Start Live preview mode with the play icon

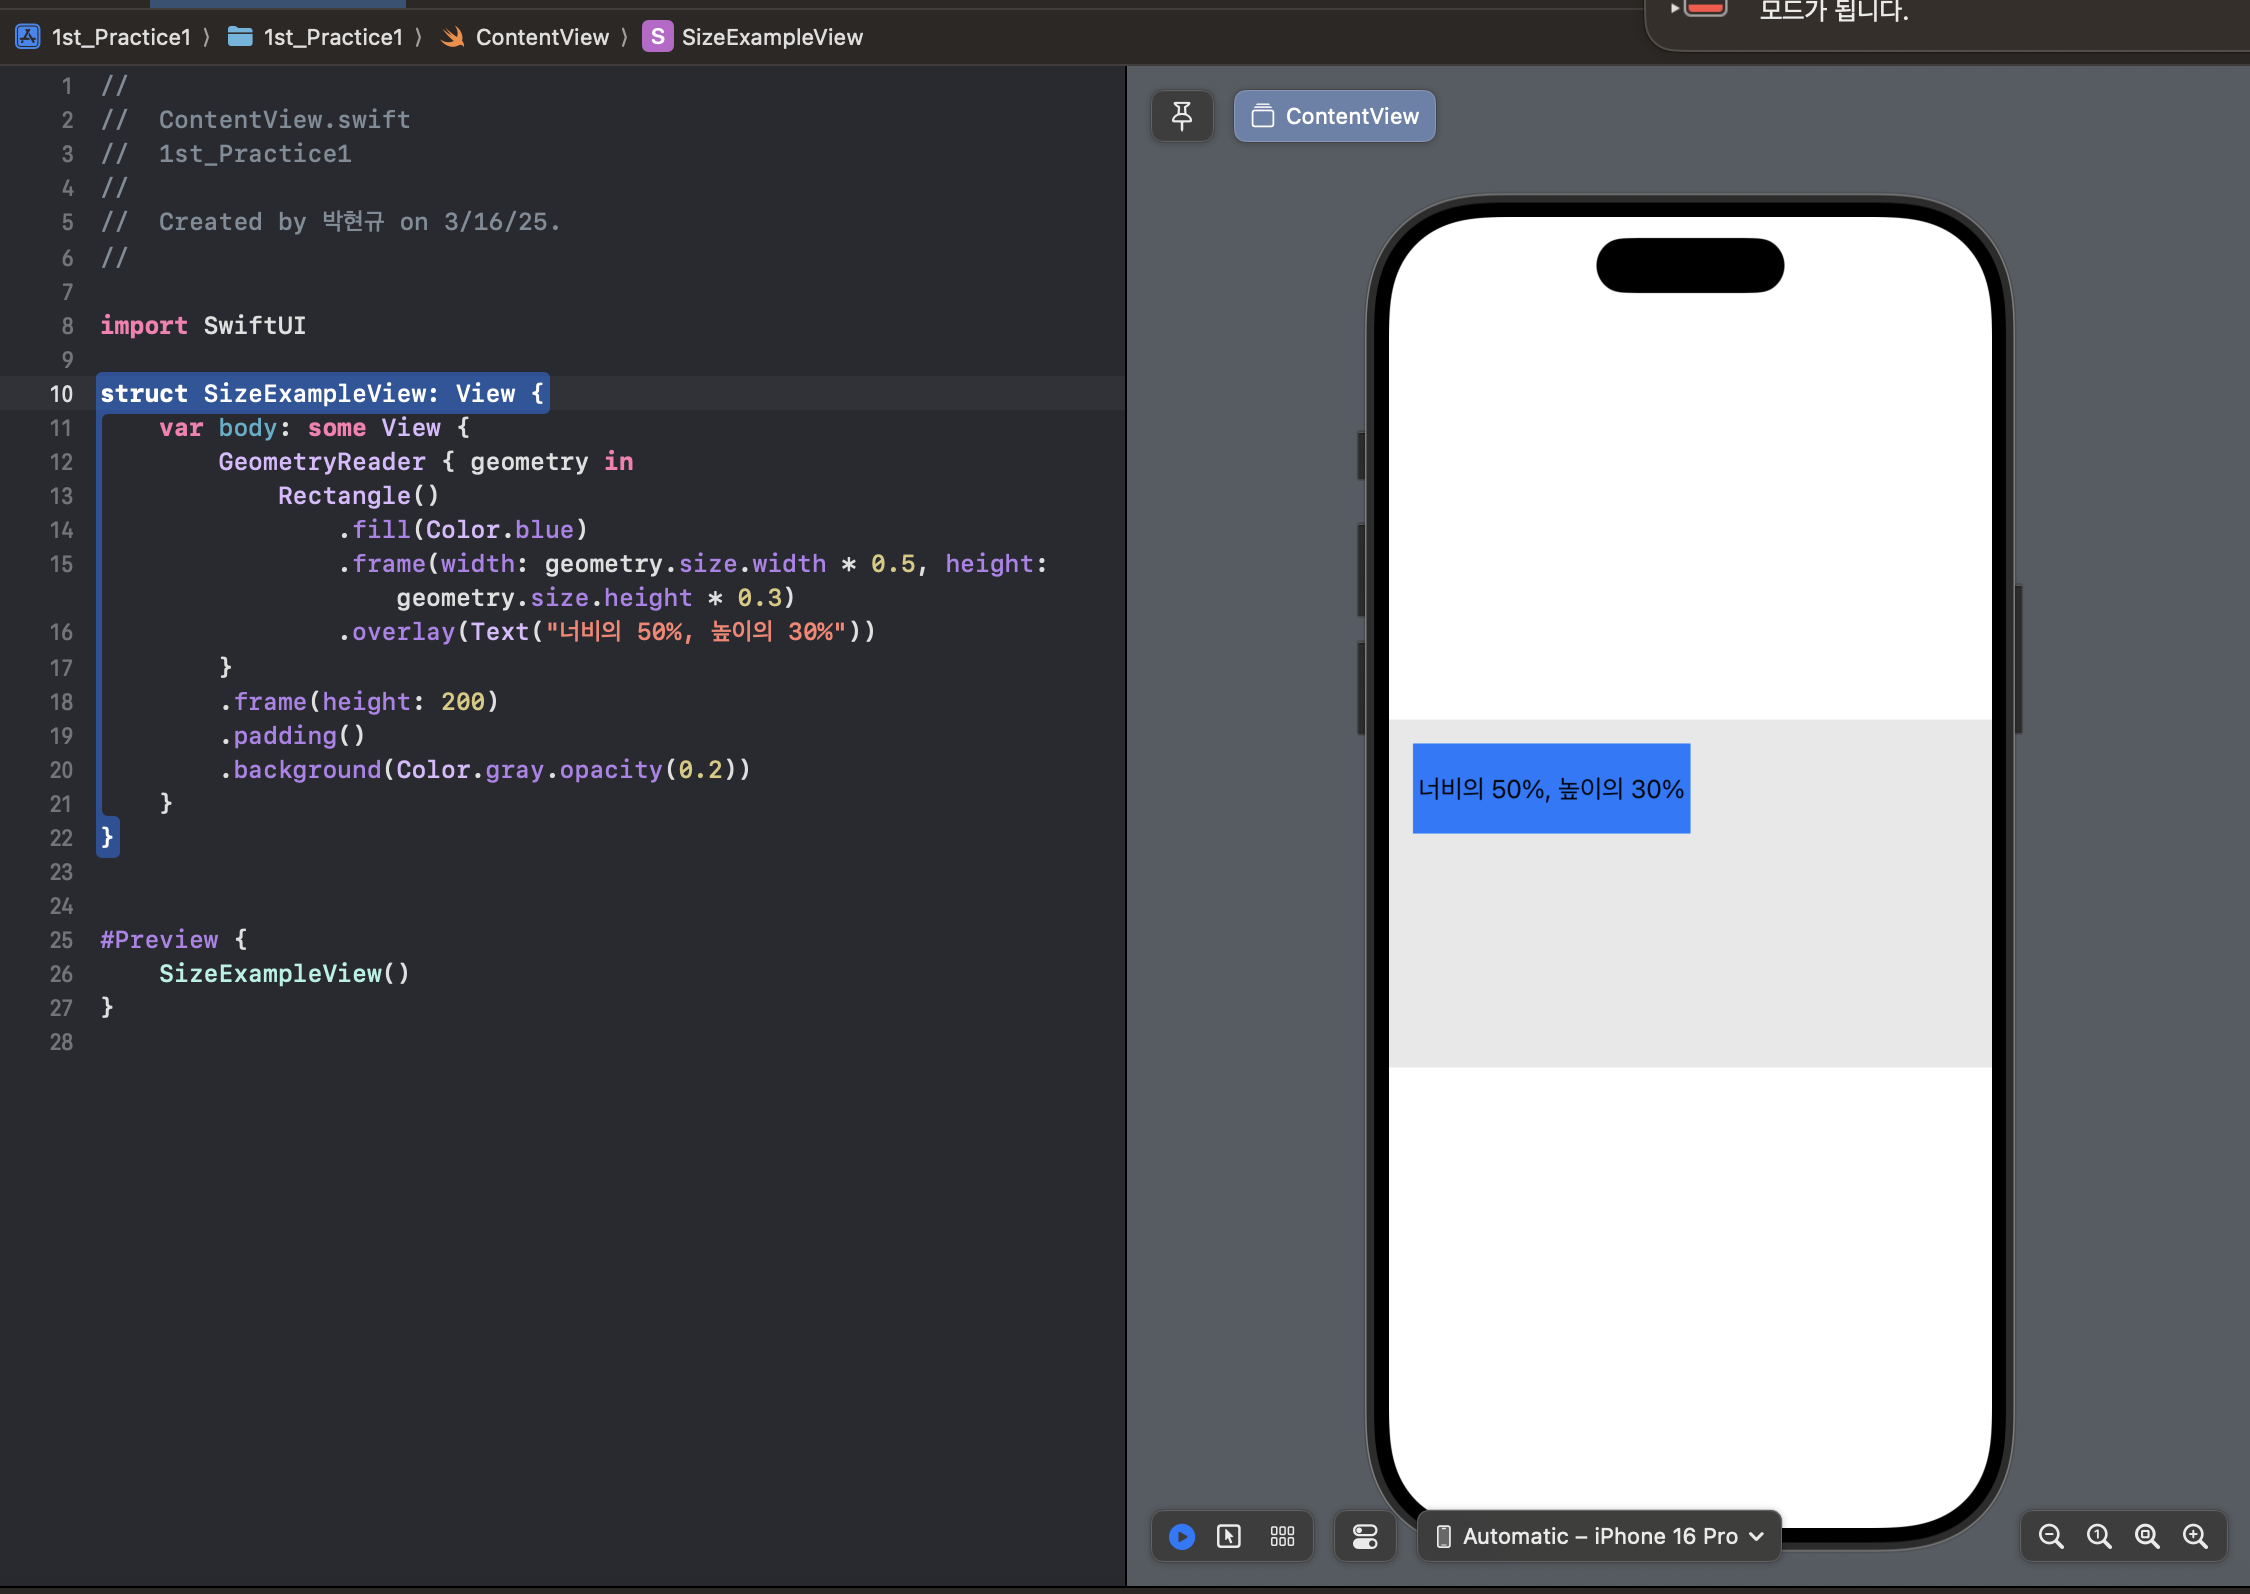[1181, 1536]
